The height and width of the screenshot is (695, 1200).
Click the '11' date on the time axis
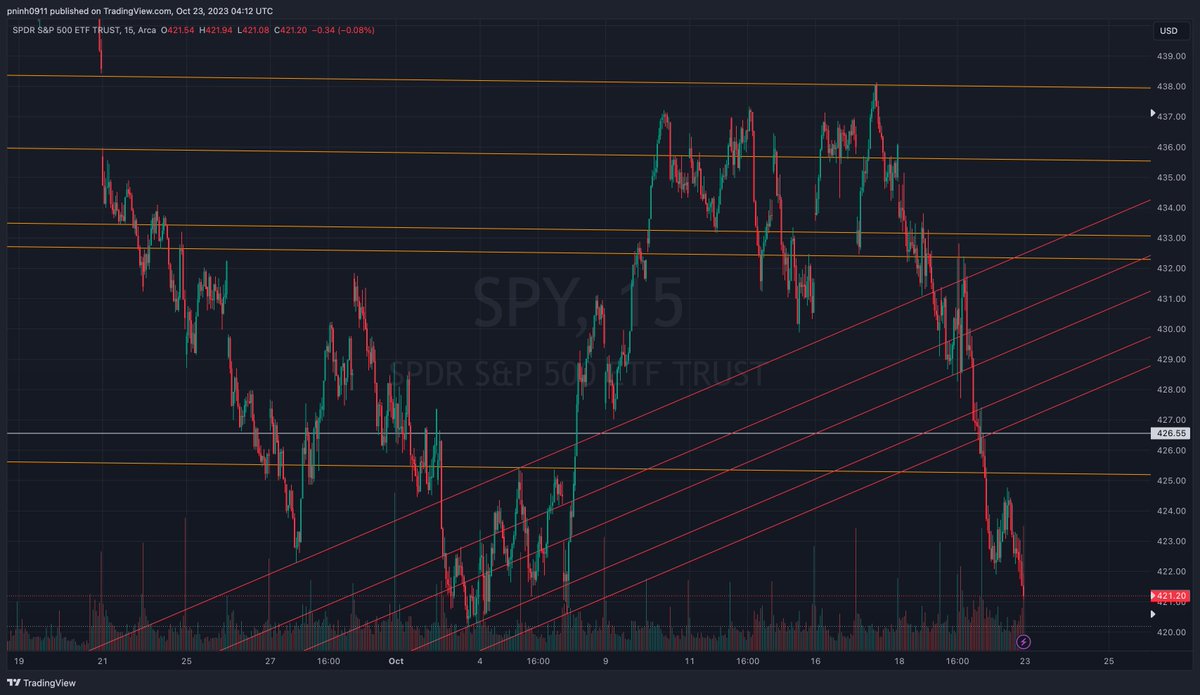pyautogui.click(x=689, y=661)
